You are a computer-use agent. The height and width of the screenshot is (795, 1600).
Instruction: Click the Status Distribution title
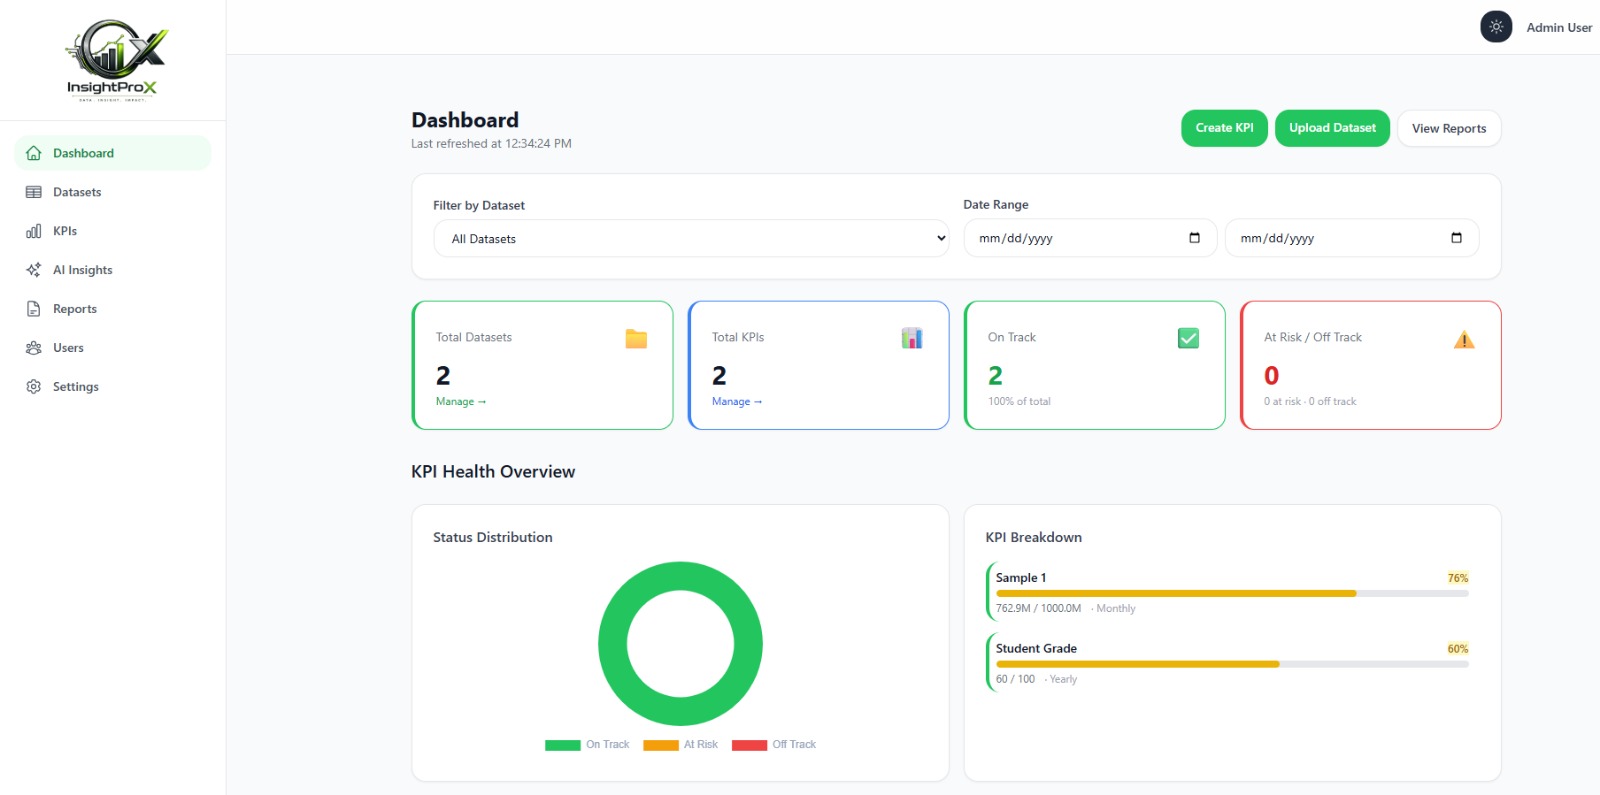[493, 537]
